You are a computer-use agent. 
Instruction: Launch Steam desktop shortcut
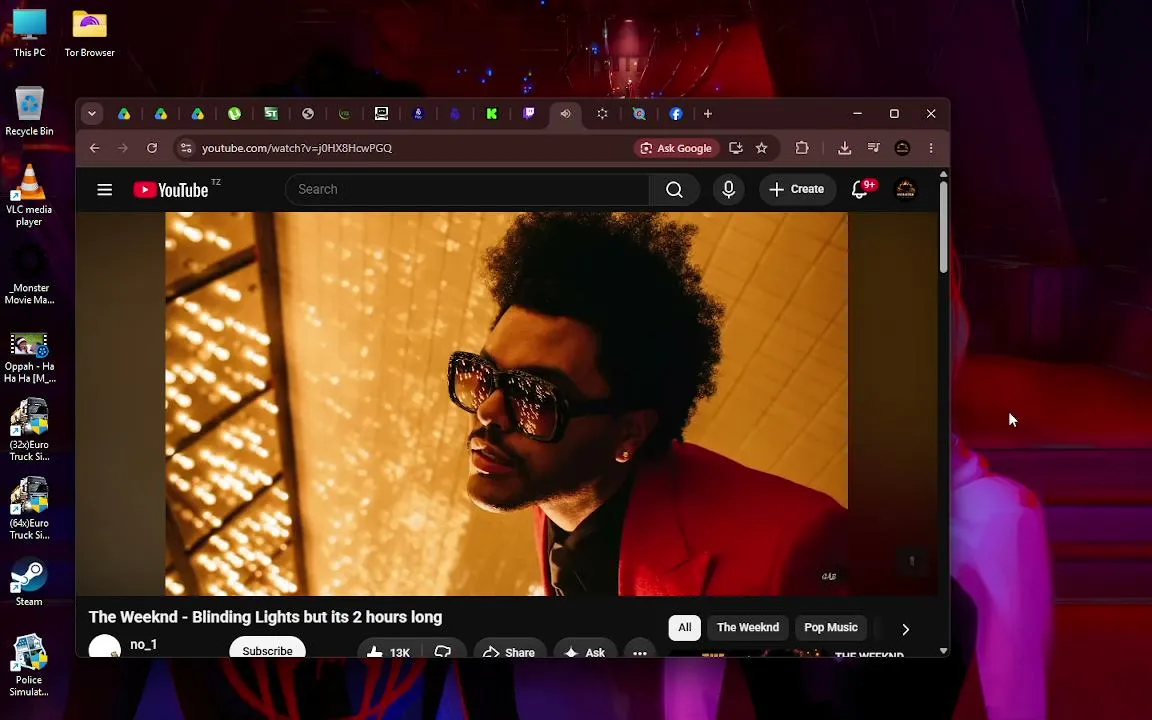pyautogui.click(x=29, y=583)
